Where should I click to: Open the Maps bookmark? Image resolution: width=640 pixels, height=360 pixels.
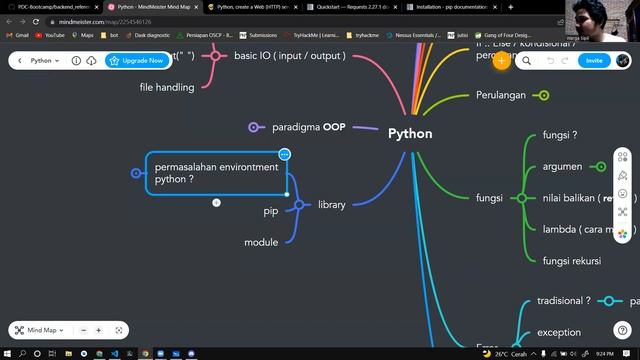pos(83,36)
